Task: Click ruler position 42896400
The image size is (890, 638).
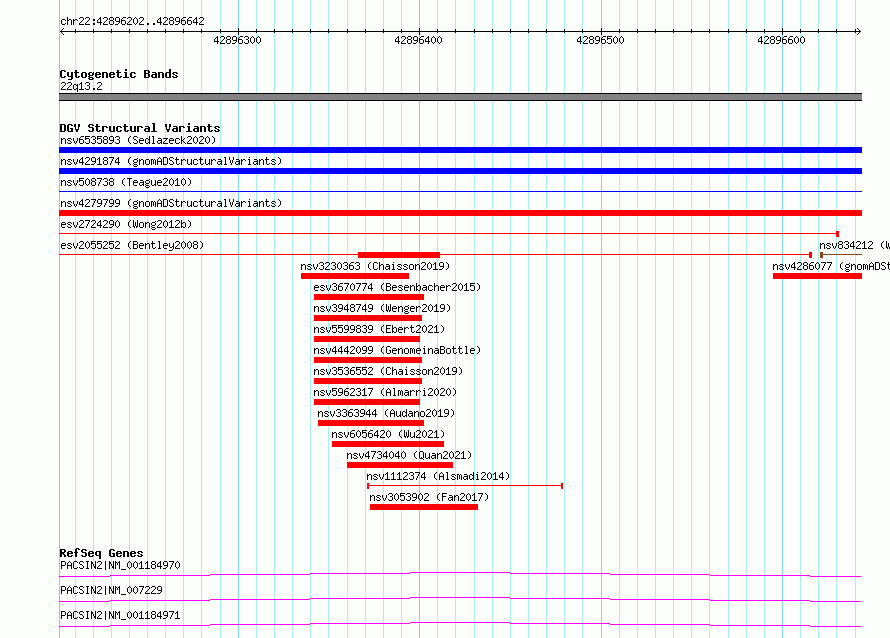Action: pos(418,40)
